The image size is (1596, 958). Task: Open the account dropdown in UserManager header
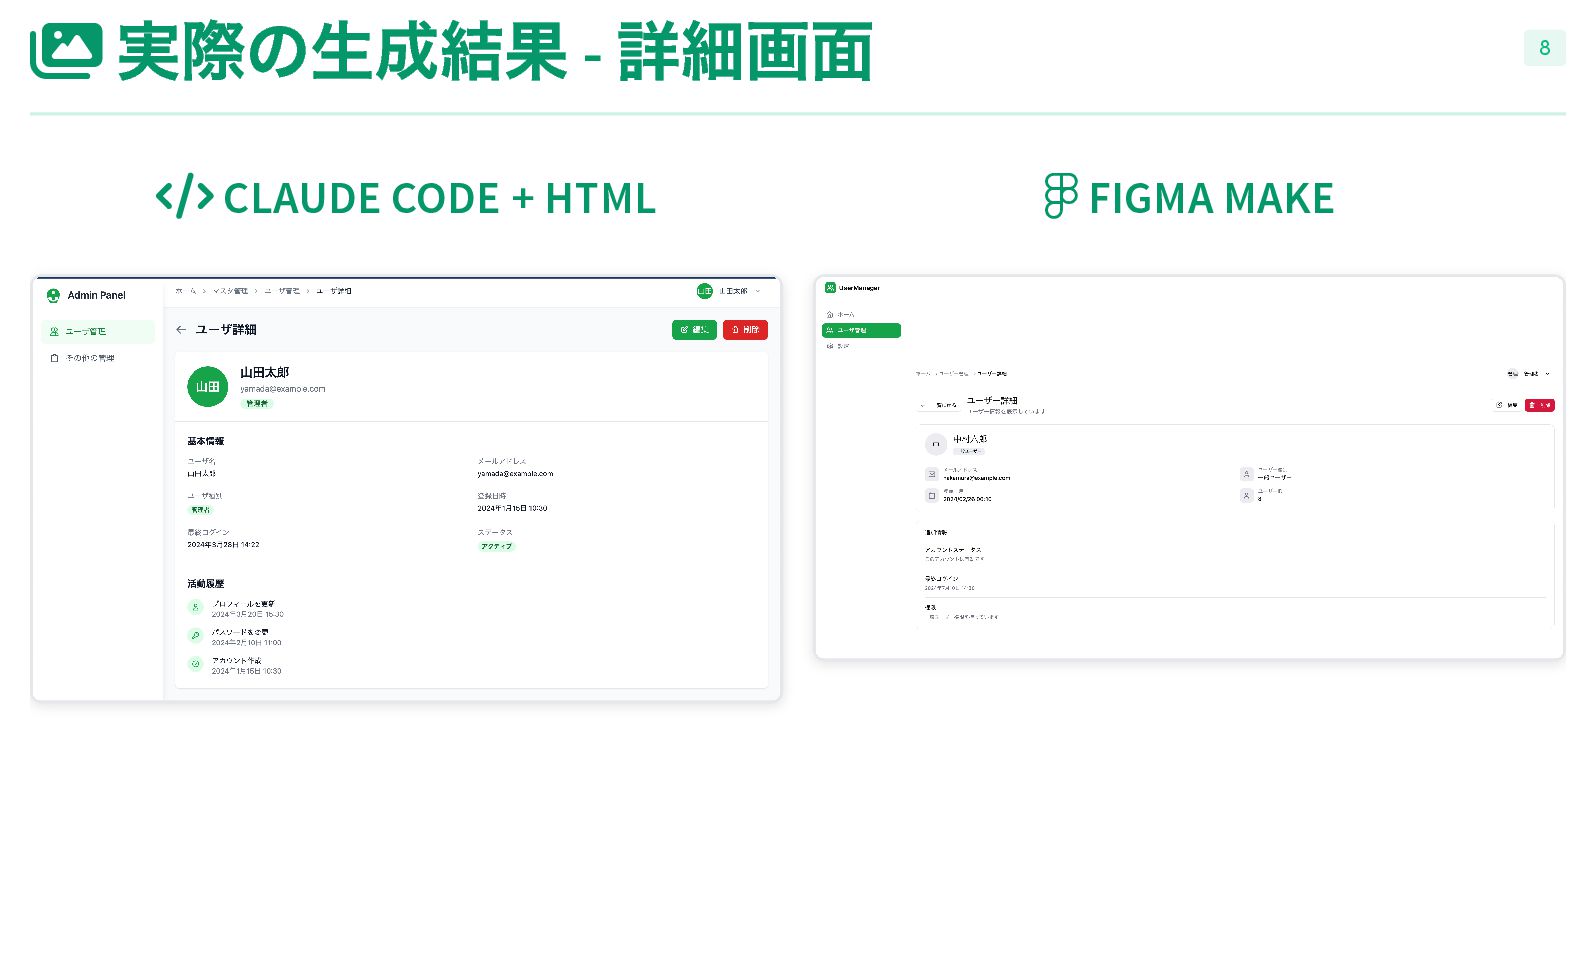click(x=1528, y=374)
